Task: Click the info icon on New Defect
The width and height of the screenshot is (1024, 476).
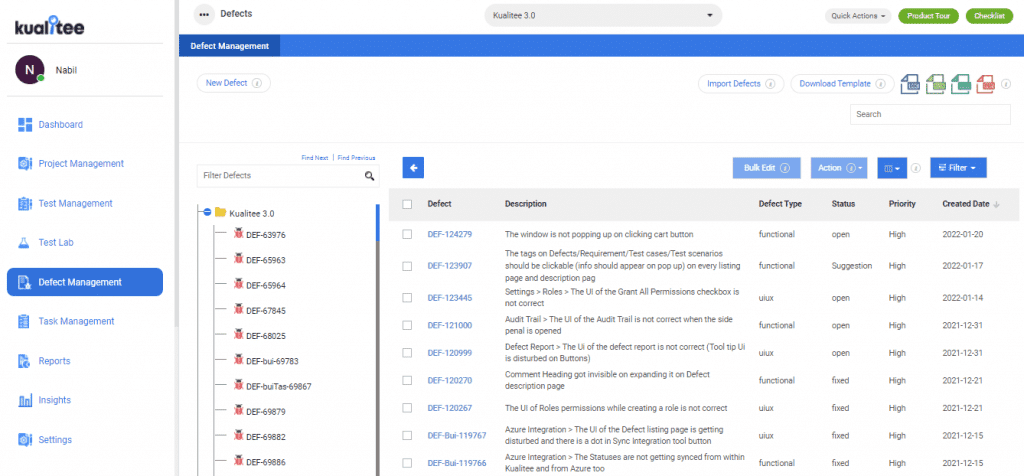Action: [257, 84]
